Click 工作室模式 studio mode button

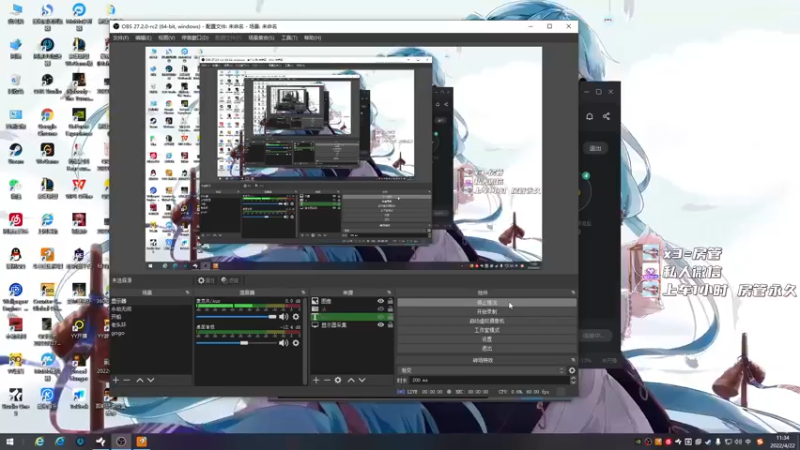487,330
